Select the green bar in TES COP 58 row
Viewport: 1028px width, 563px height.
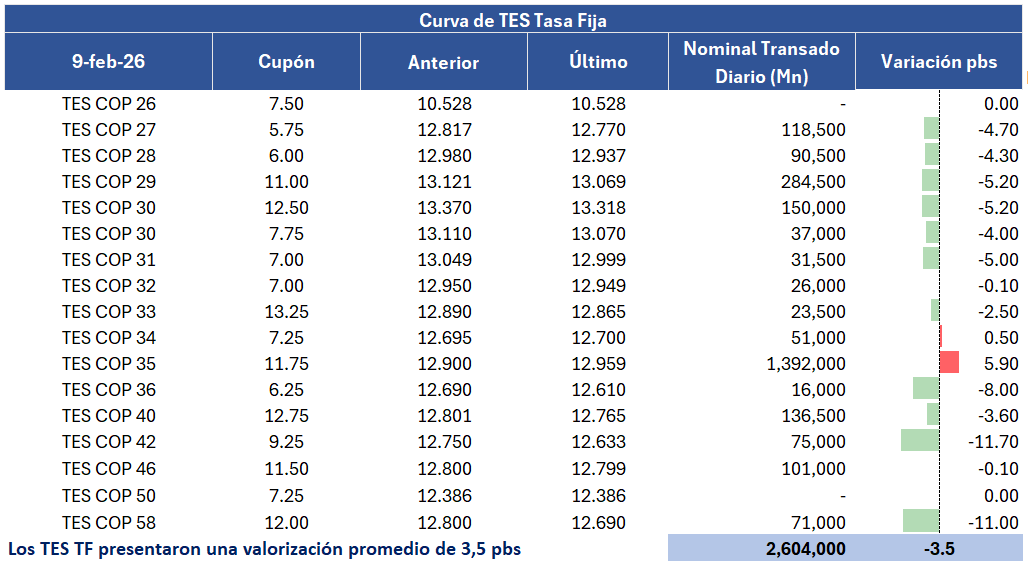click(921, 522)
